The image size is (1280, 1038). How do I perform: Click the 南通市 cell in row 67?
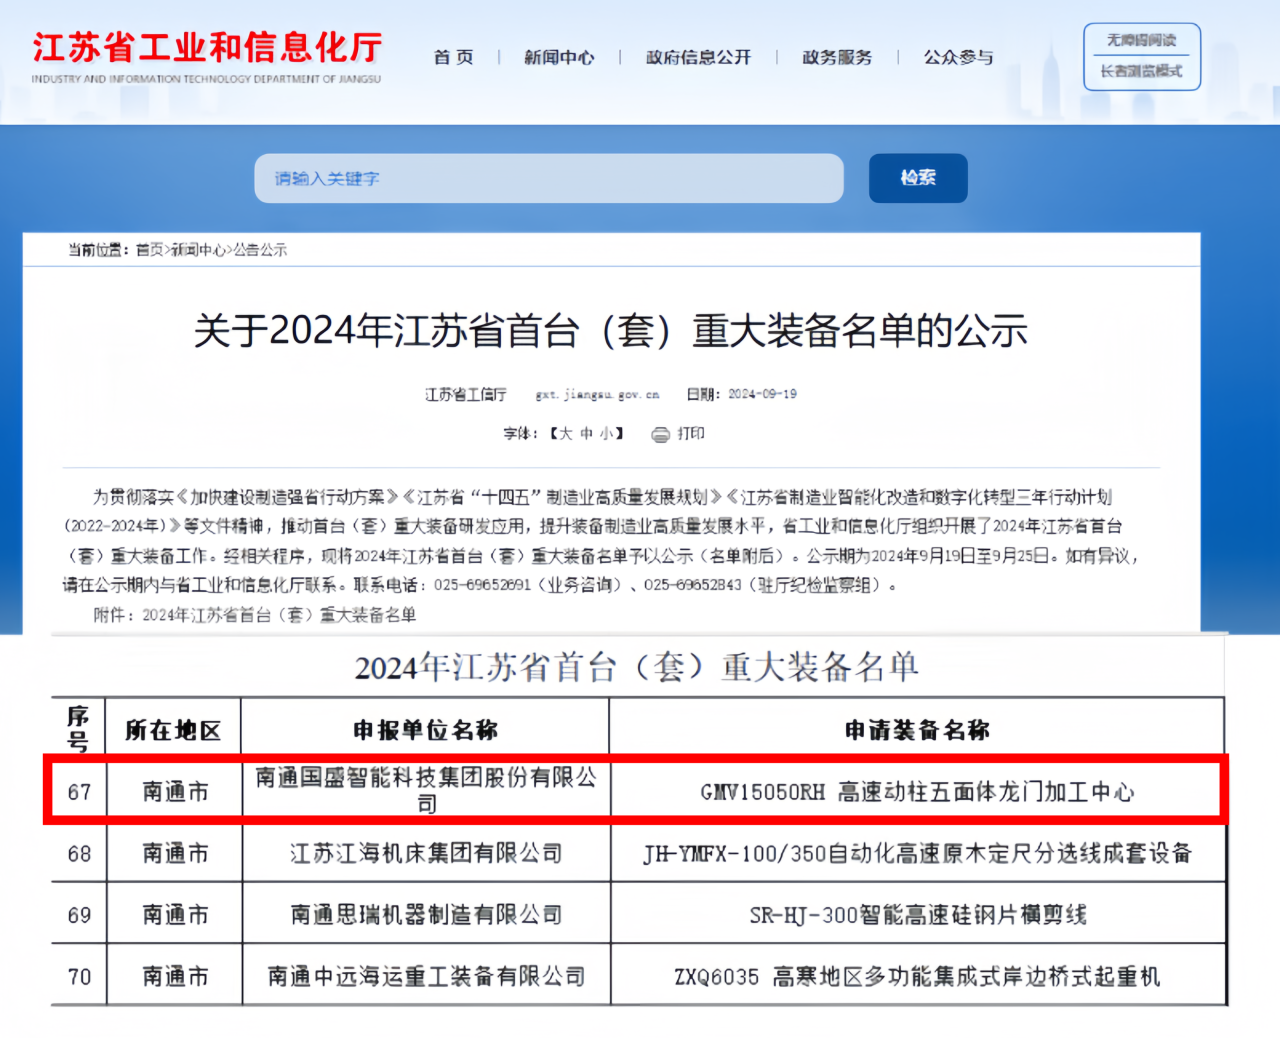(x=175, y=792)
